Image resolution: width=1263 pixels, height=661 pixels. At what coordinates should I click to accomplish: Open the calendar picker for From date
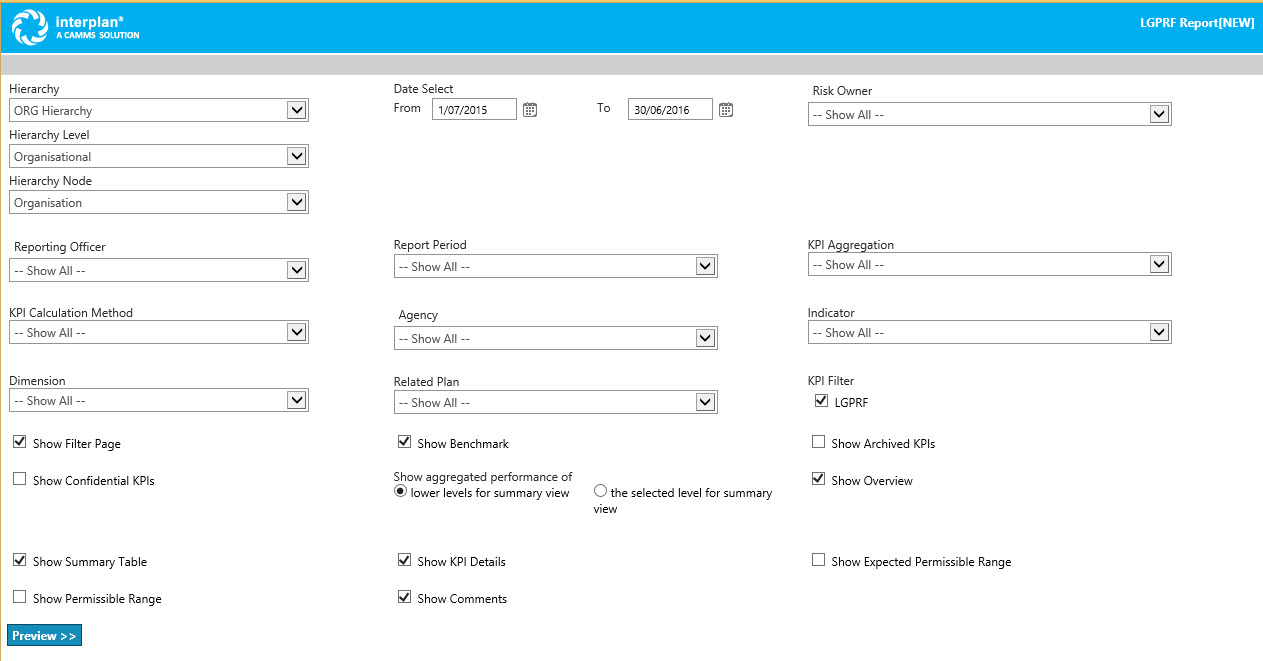[530, 110]
